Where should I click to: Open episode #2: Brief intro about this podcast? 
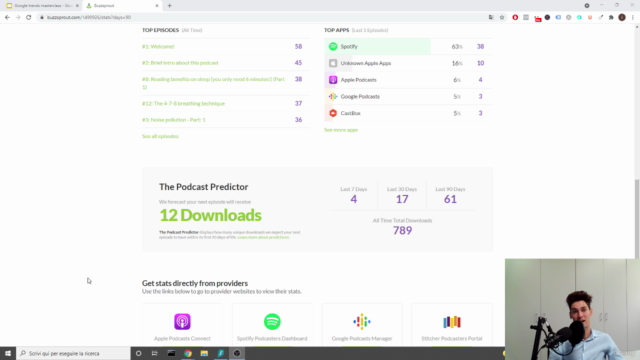point(180,63)
